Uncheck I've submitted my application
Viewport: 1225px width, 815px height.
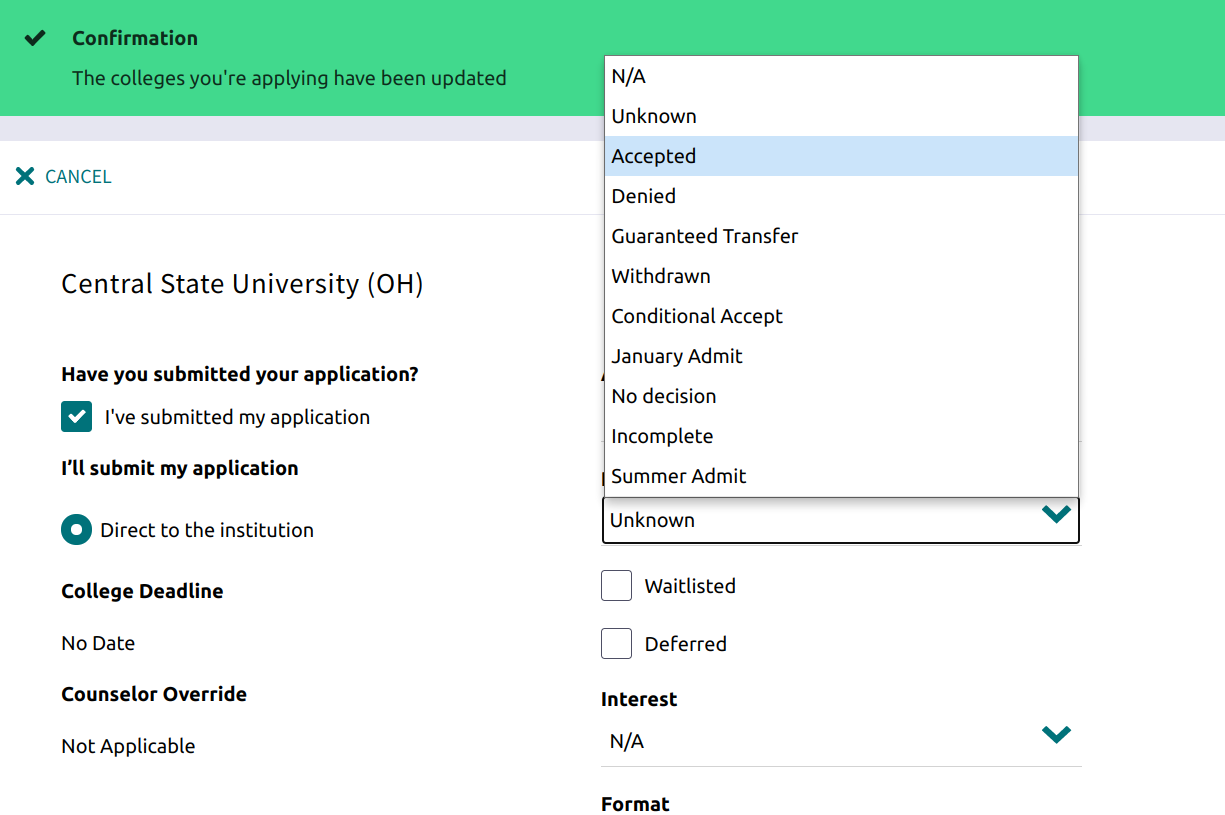[x=77, y=416]
